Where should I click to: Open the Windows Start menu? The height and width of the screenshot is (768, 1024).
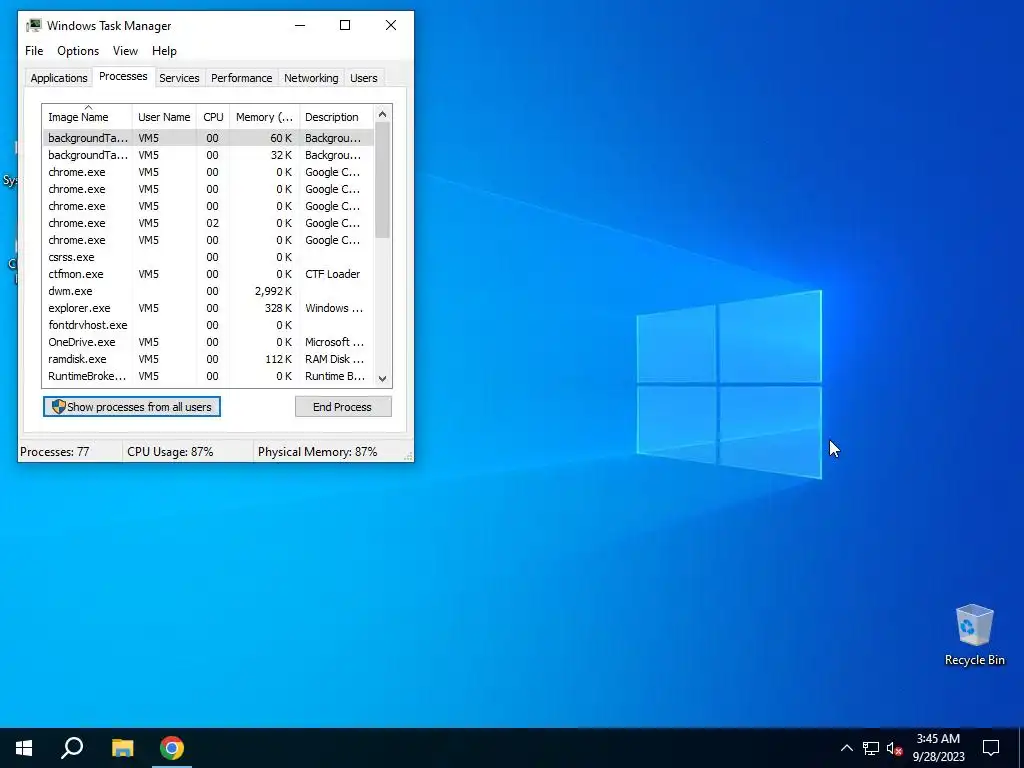pyautogui.click(x=24, y=748)
